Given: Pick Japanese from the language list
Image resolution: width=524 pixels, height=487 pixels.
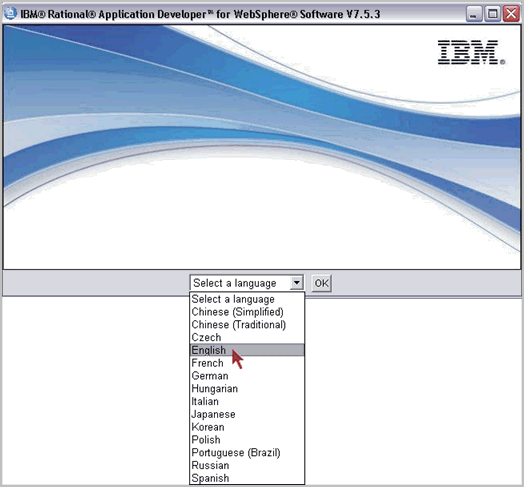Looking at the screenshot, I should [x=247, y=414].
